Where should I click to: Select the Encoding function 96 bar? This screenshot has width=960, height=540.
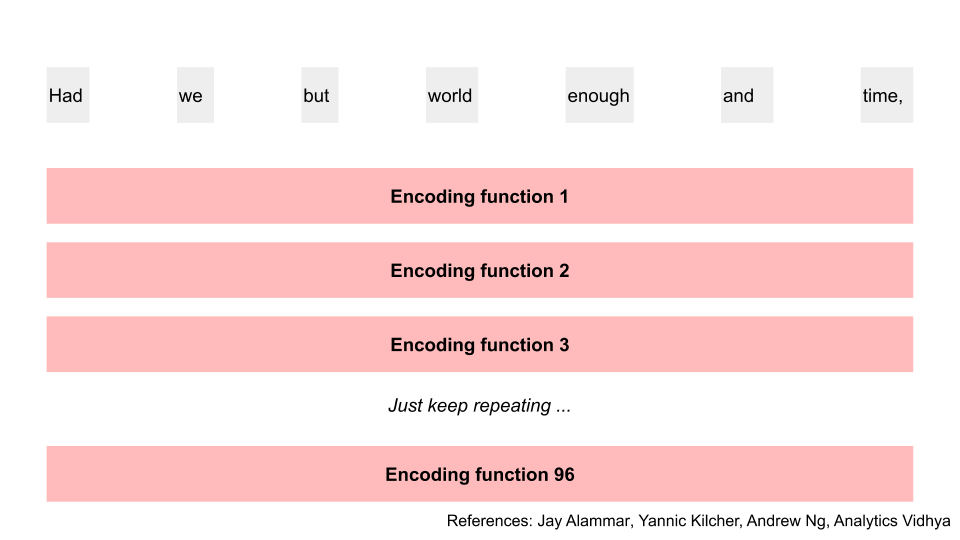point(479,474)
